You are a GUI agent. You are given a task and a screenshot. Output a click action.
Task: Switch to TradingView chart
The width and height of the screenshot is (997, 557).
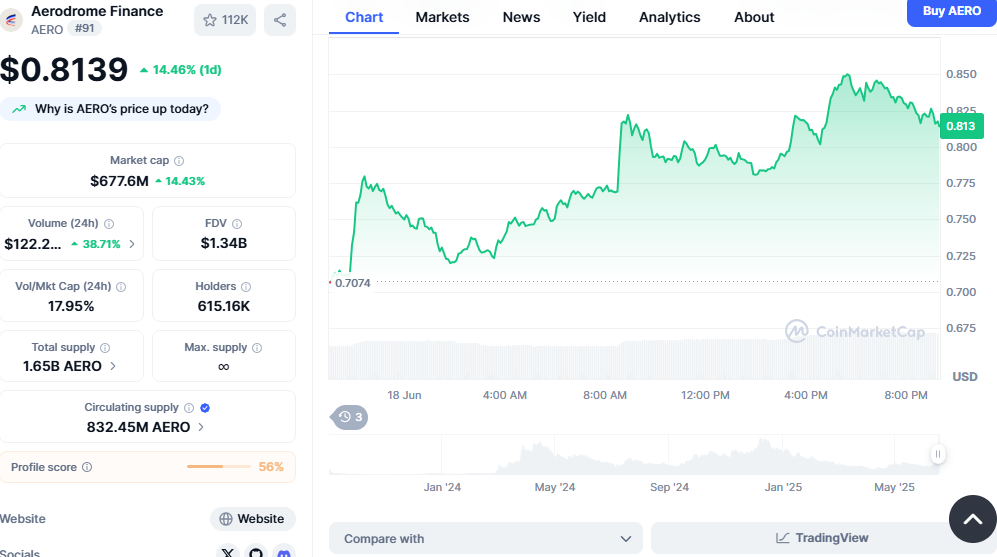pyautogui.click(x=822, y=538)
